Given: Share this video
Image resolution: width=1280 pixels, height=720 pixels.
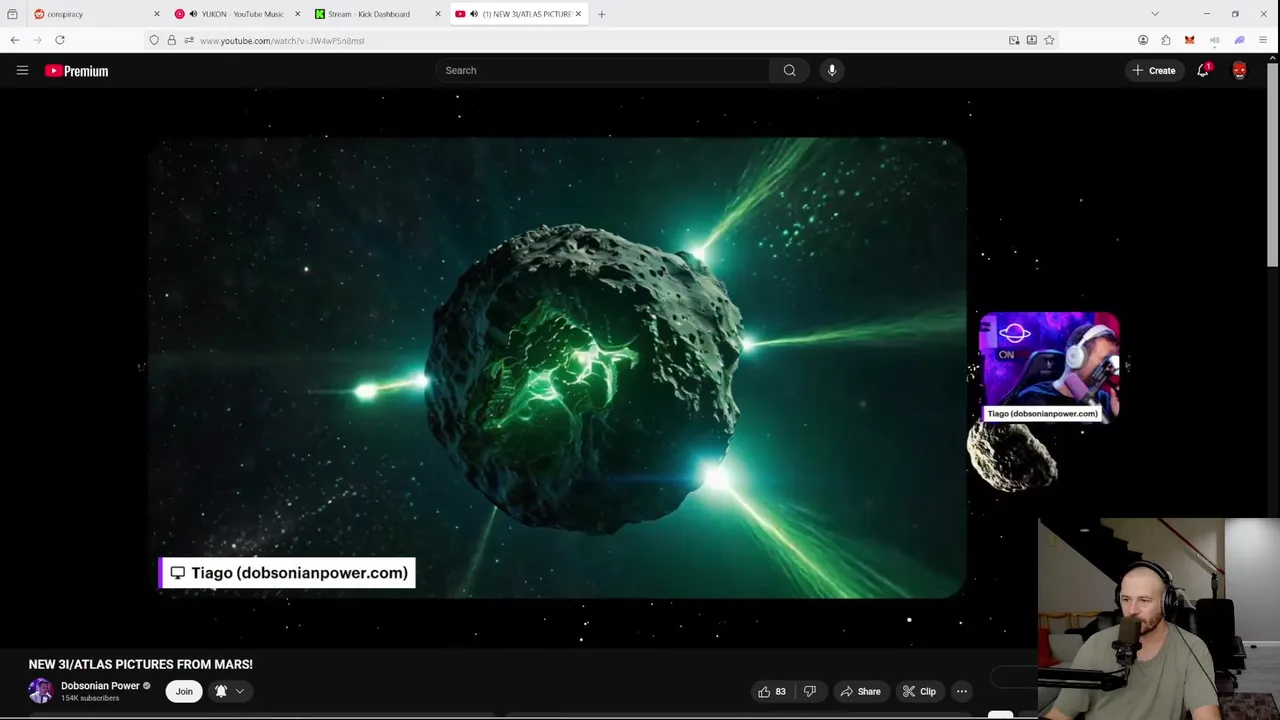Looking at the screenshot, I should (x=860, y=691).
